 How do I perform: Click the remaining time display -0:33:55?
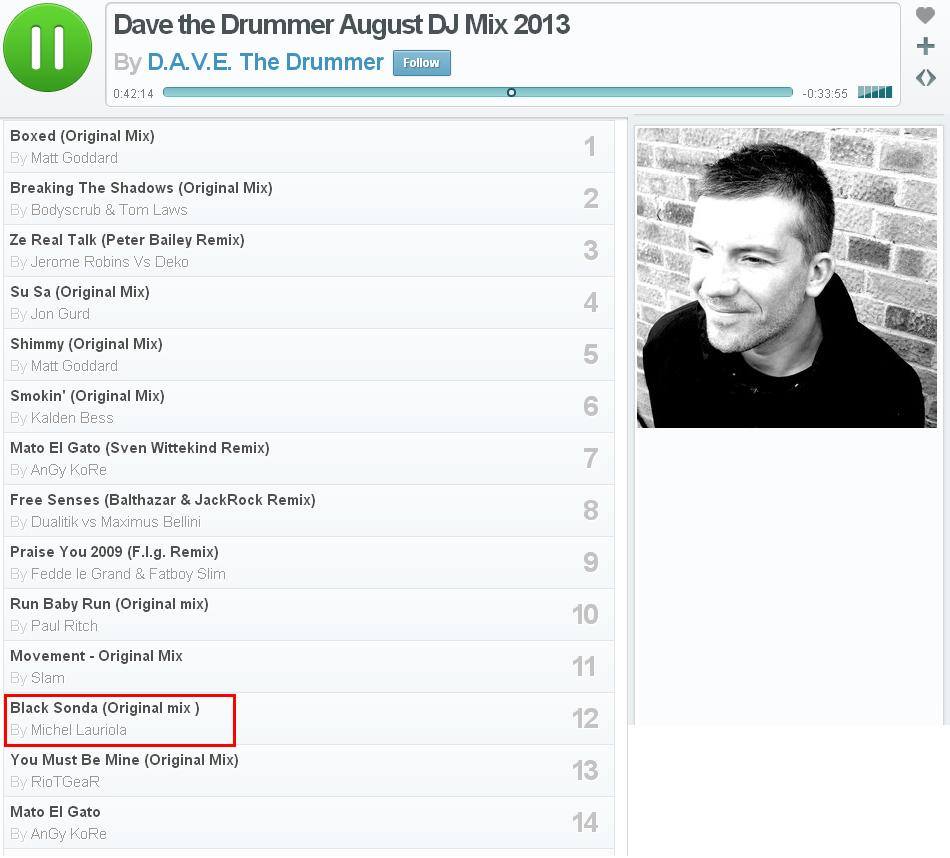825,93
